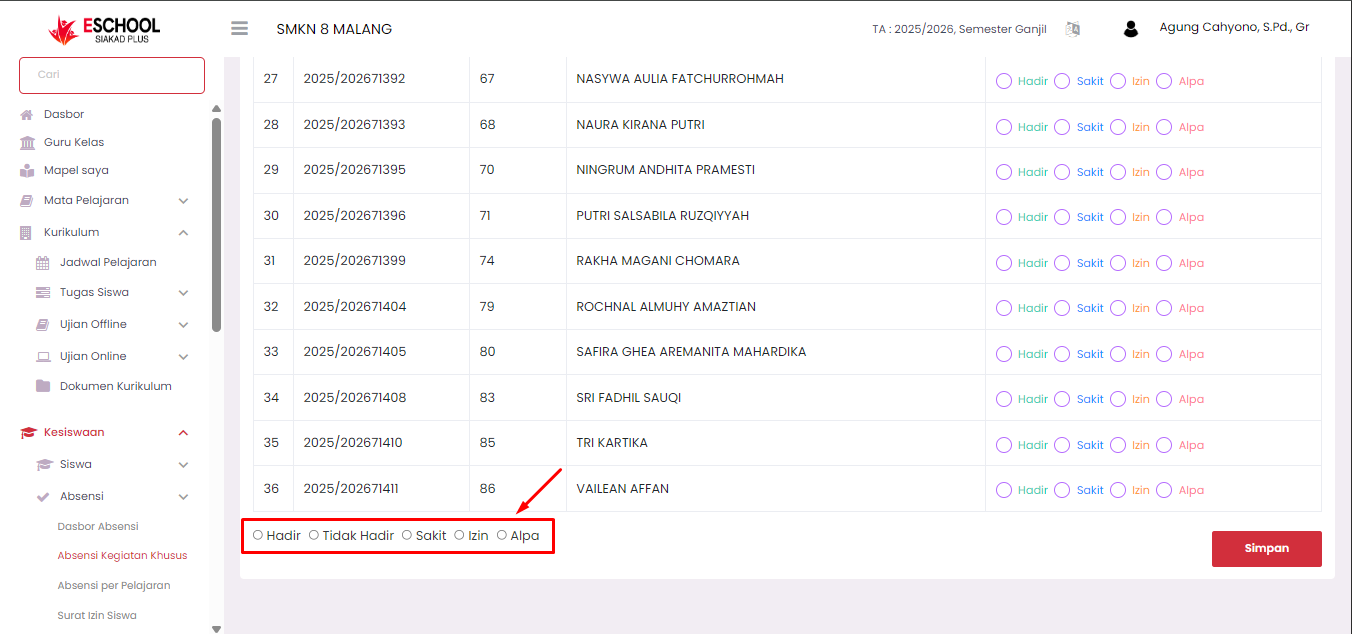Open Absensi Kegiatan Khusus menu item
Viewport: 1352px width, 634px height.
coord(122,556)
